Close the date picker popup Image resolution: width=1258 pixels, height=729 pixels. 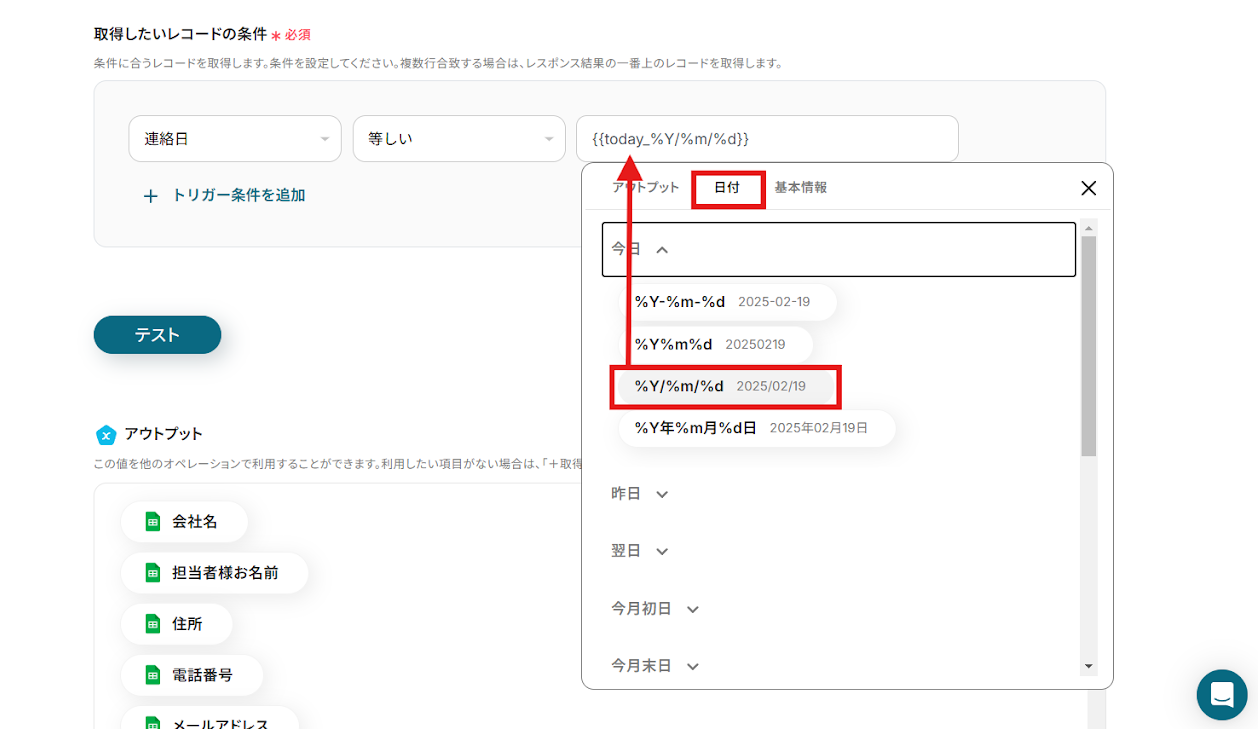click(1089, 188)
